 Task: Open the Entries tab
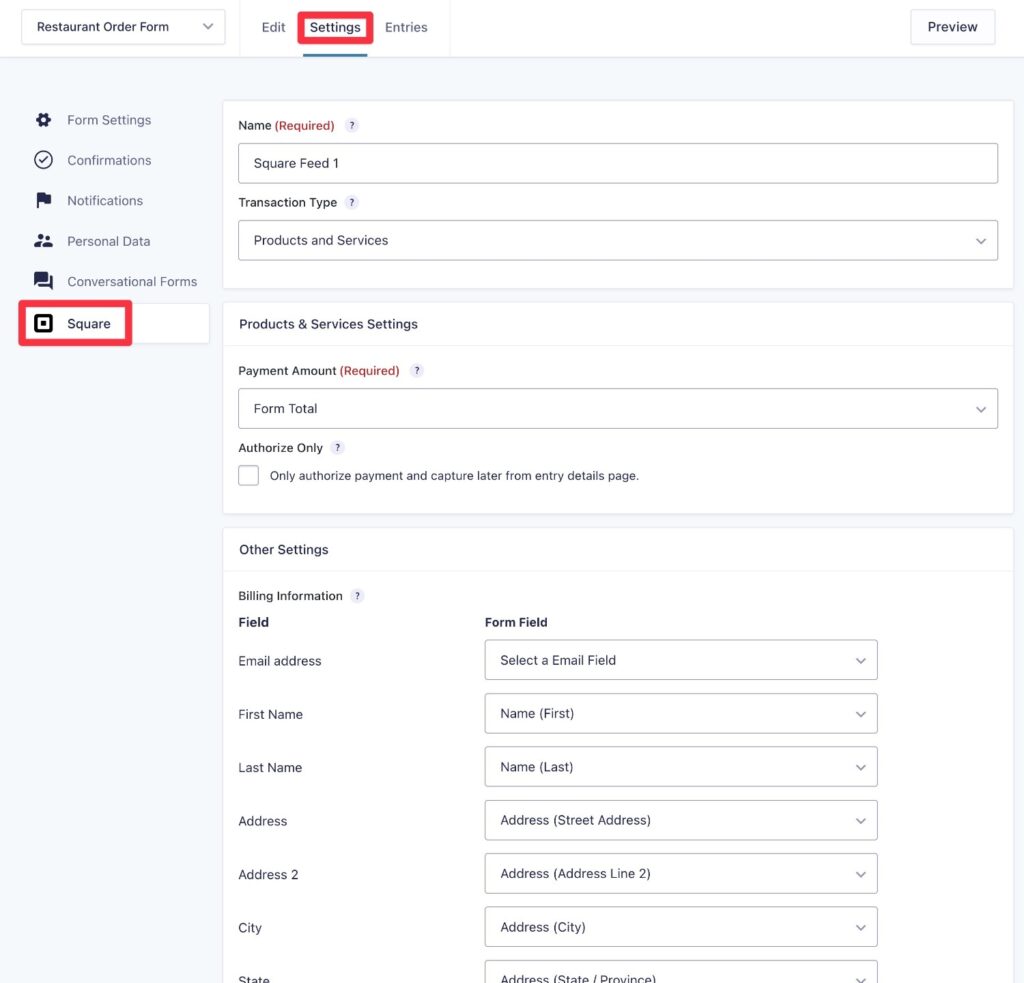pos(405,27)
